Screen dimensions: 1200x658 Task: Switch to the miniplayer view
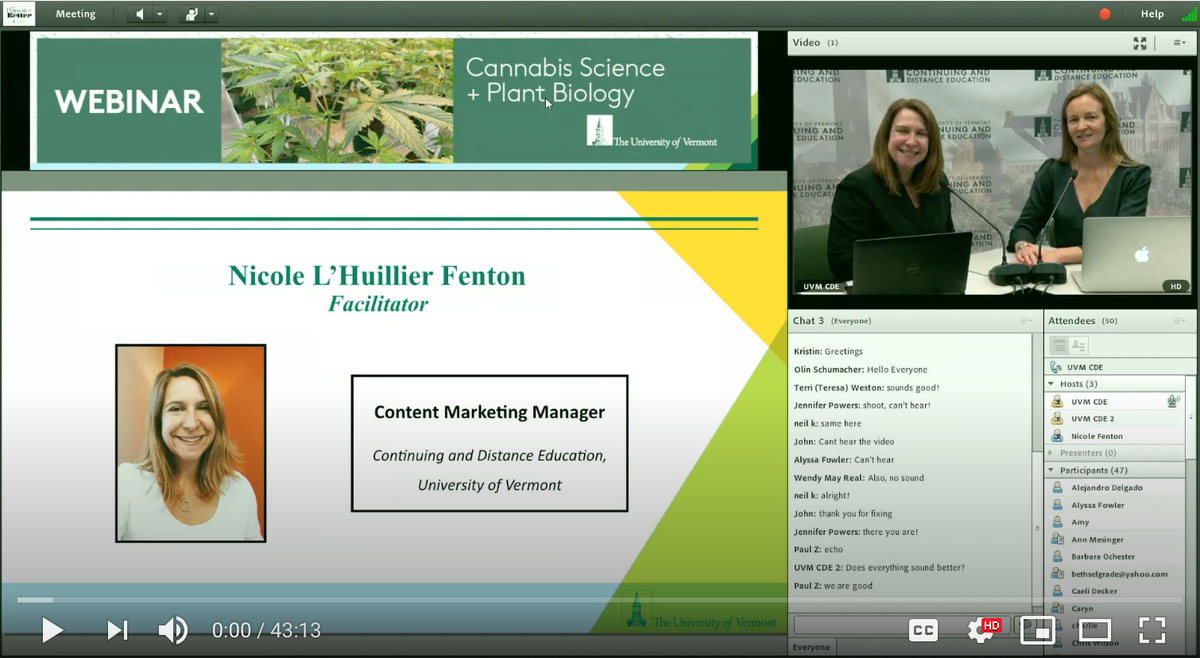click(1038, 629)
